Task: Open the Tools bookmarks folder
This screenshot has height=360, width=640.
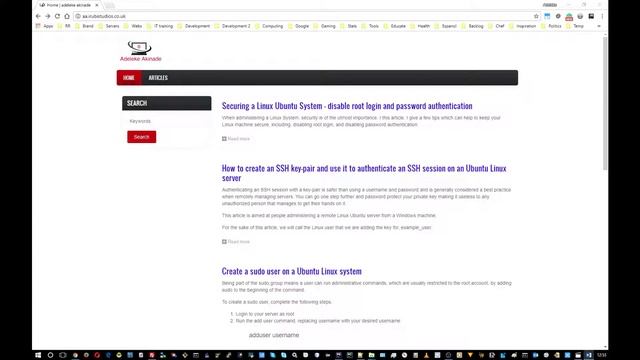Action: 370,26
